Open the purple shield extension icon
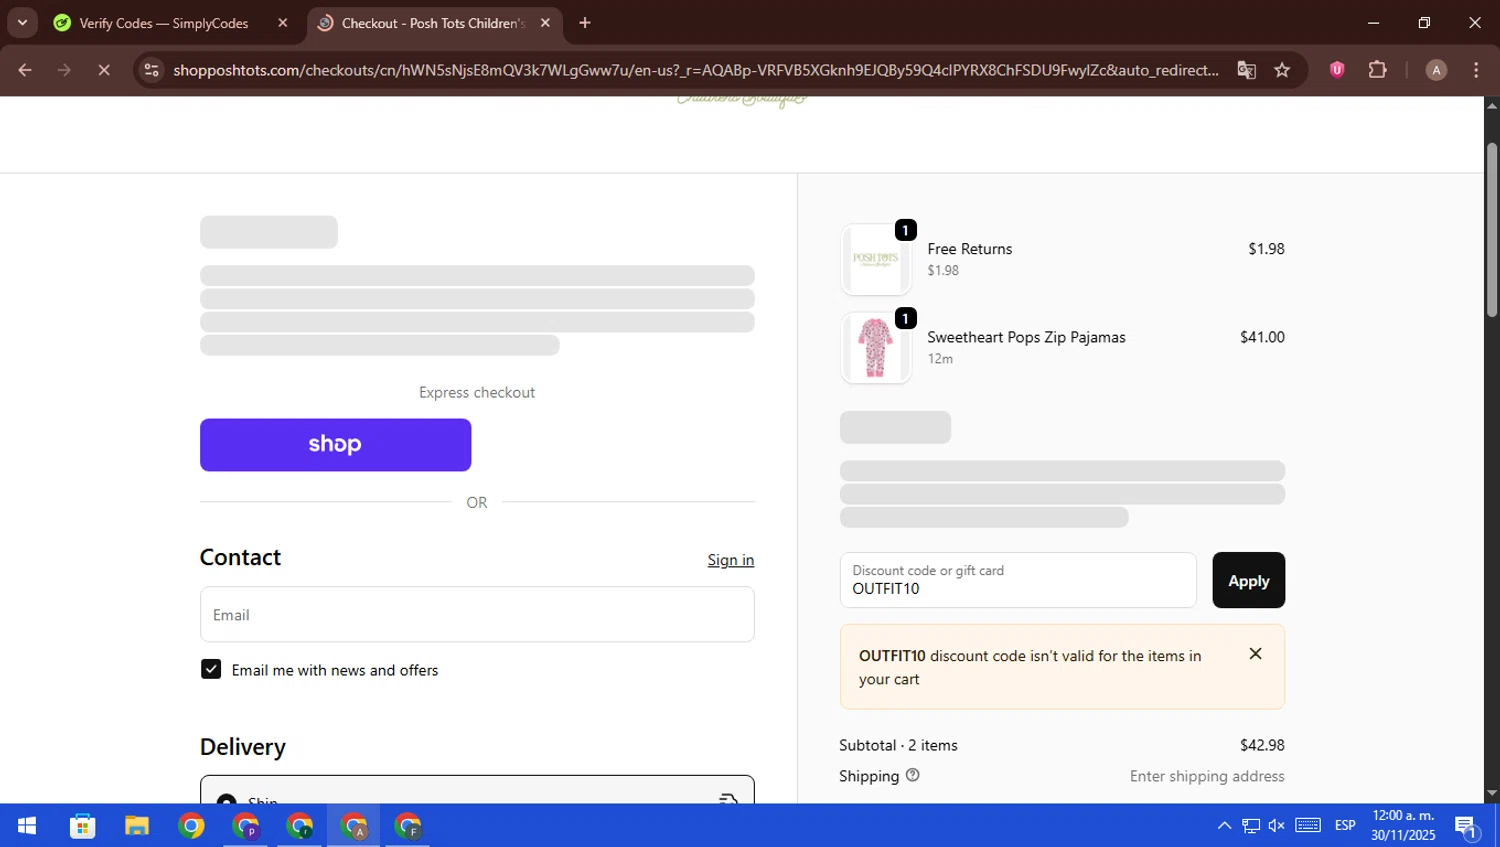 tap(1337, 70)
